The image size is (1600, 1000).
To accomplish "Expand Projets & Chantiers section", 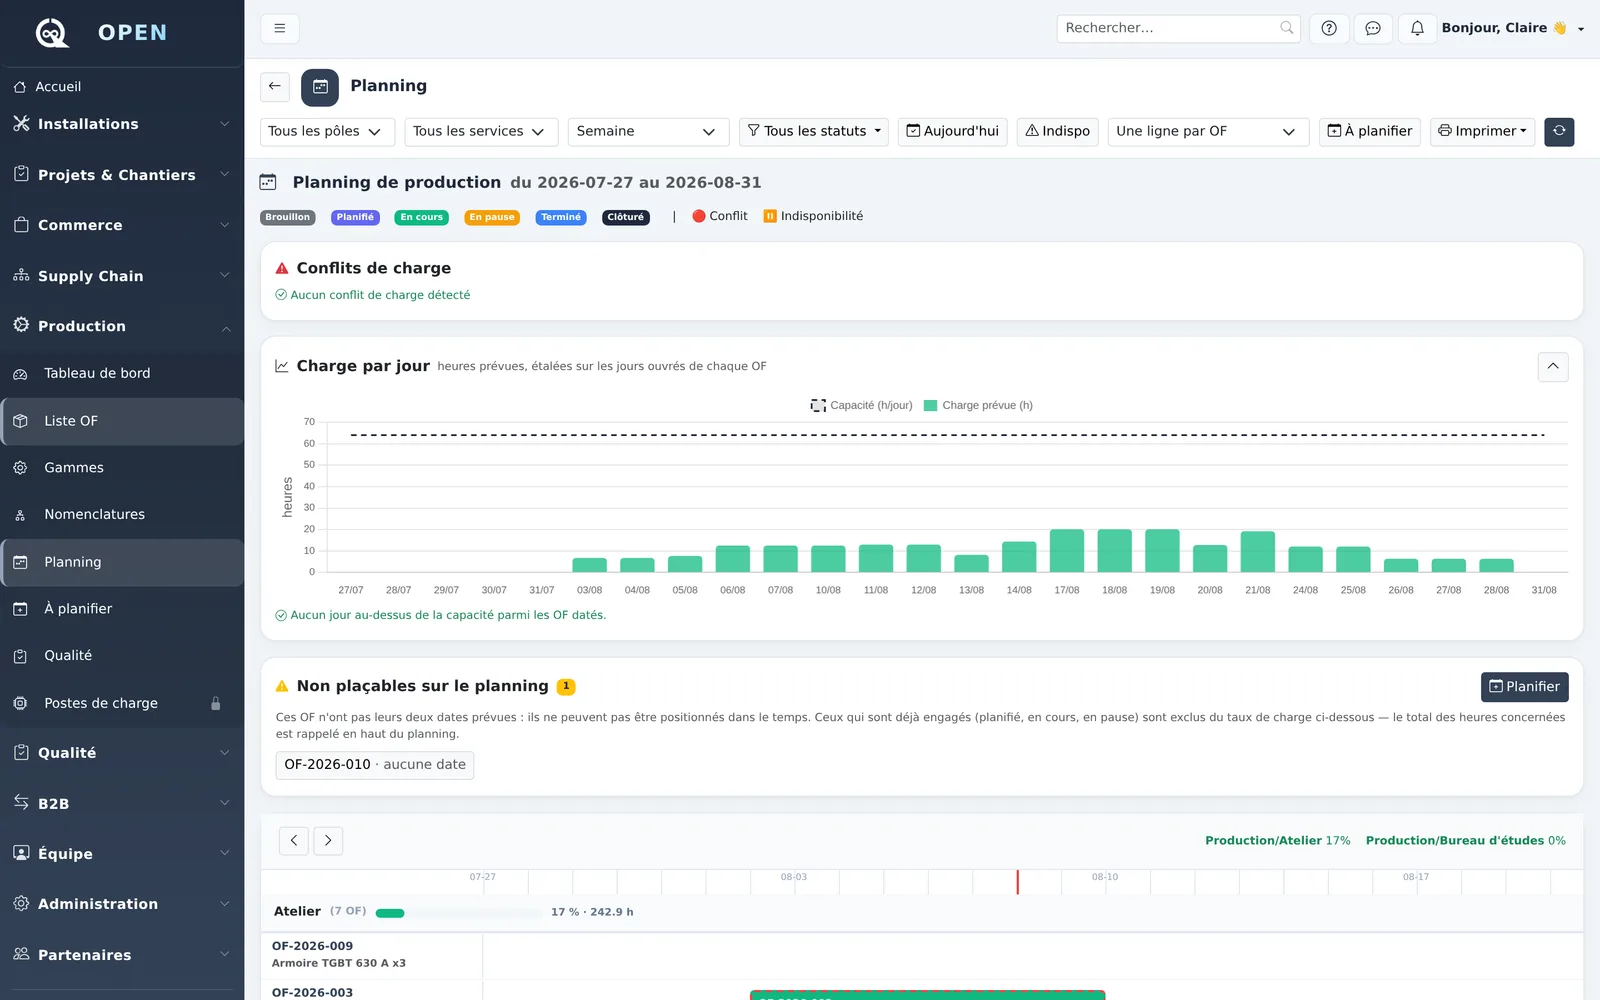I will pyautogui.click(x=122, y=175).
